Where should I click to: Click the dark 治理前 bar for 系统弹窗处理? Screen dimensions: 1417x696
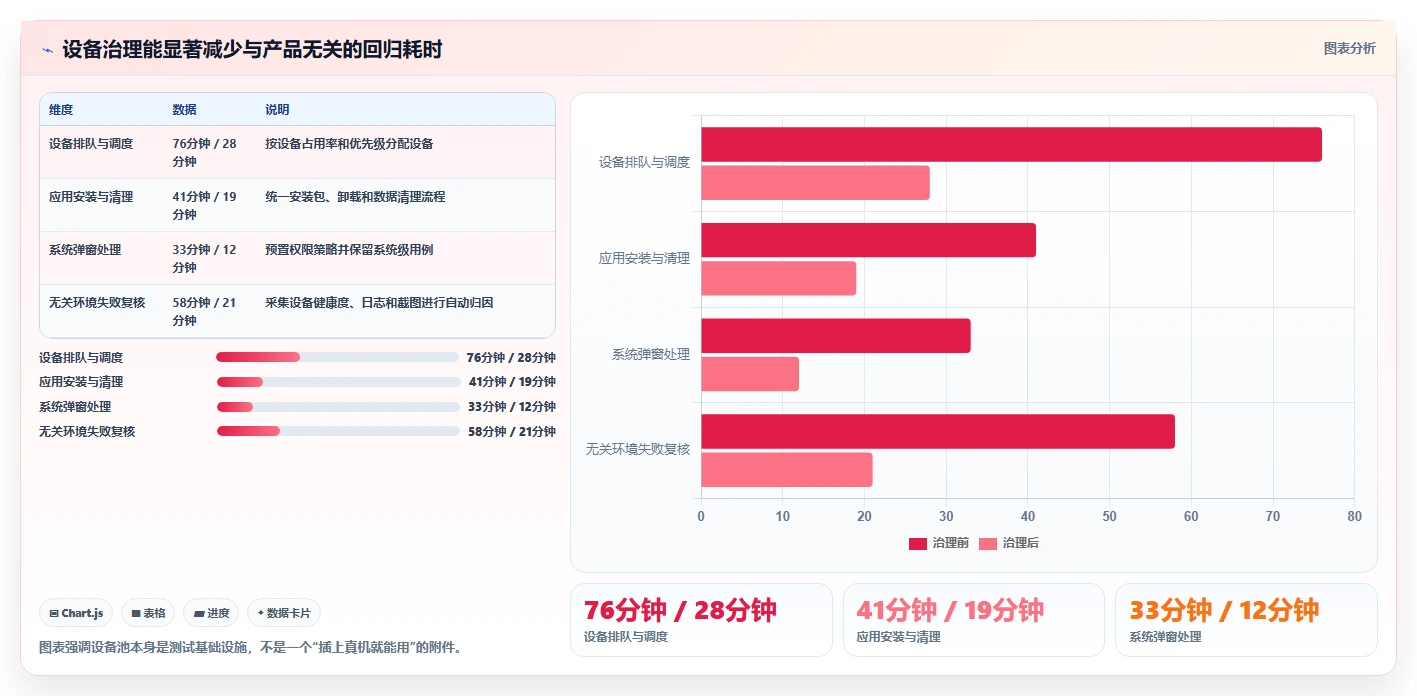(835, 335)
